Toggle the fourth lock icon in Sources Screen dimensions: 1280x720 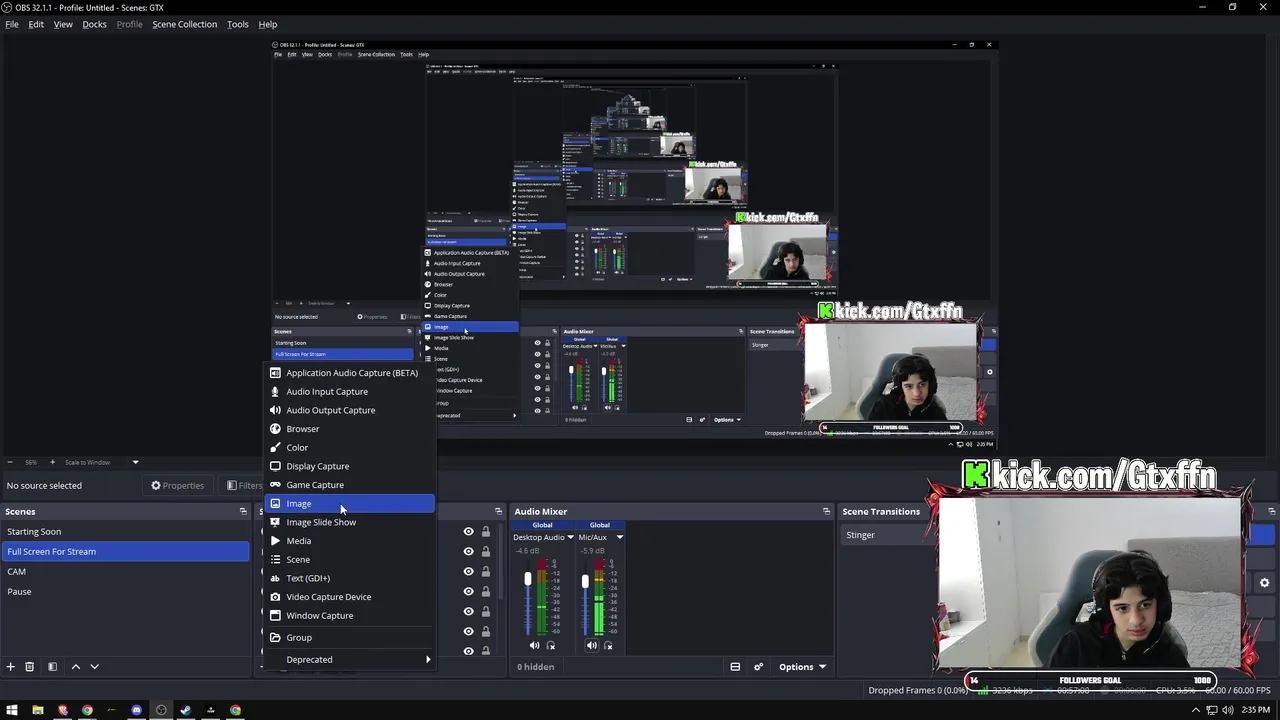coord(486,591)
